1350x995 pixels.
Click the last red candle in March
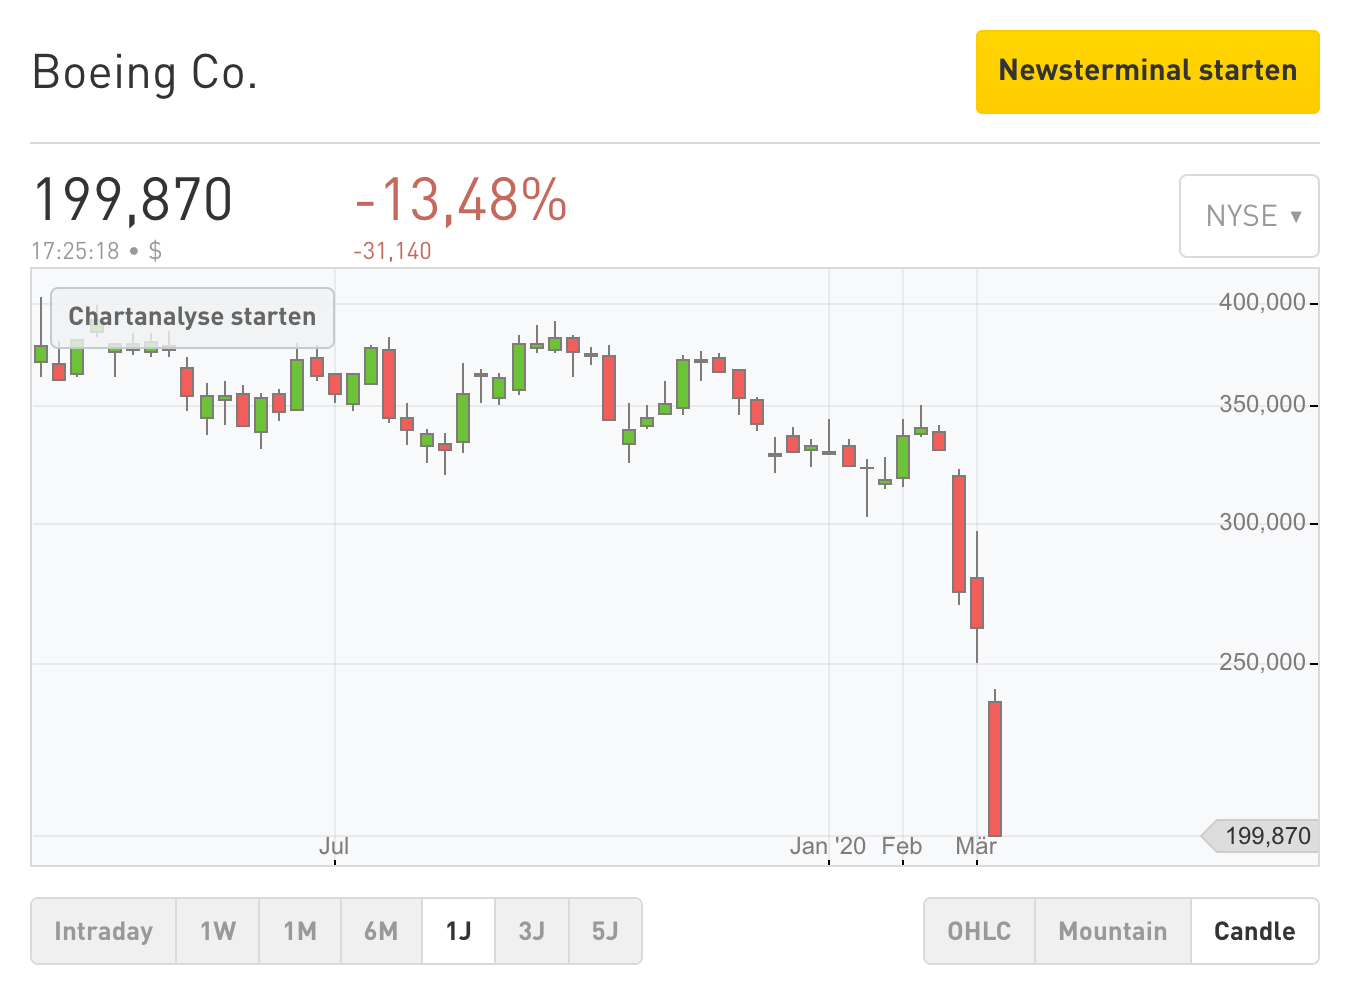(995, 768)
